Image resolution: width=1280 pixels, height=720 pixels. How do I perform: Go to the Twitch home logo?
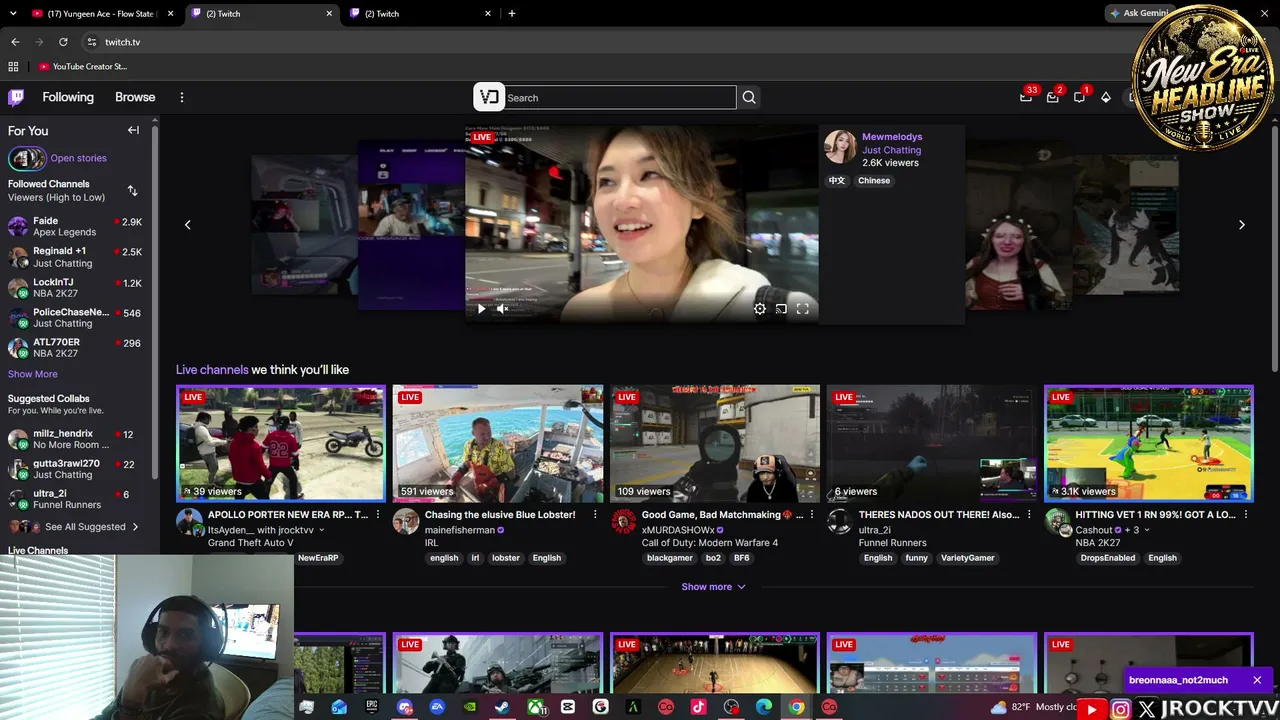(x=16, y=97)
